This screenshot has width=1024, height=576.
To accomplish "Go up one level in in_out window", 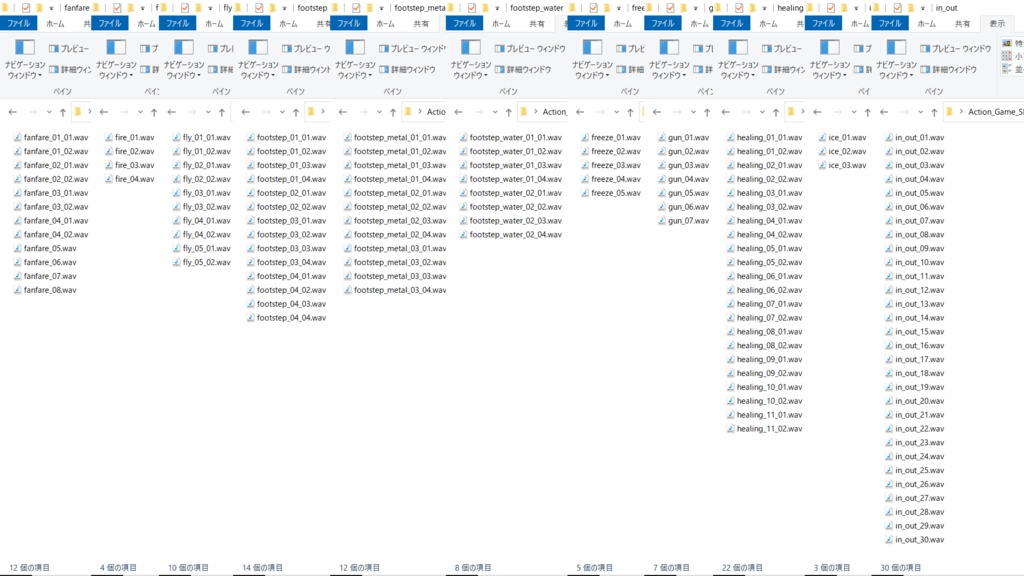I will tap(935, 112).
